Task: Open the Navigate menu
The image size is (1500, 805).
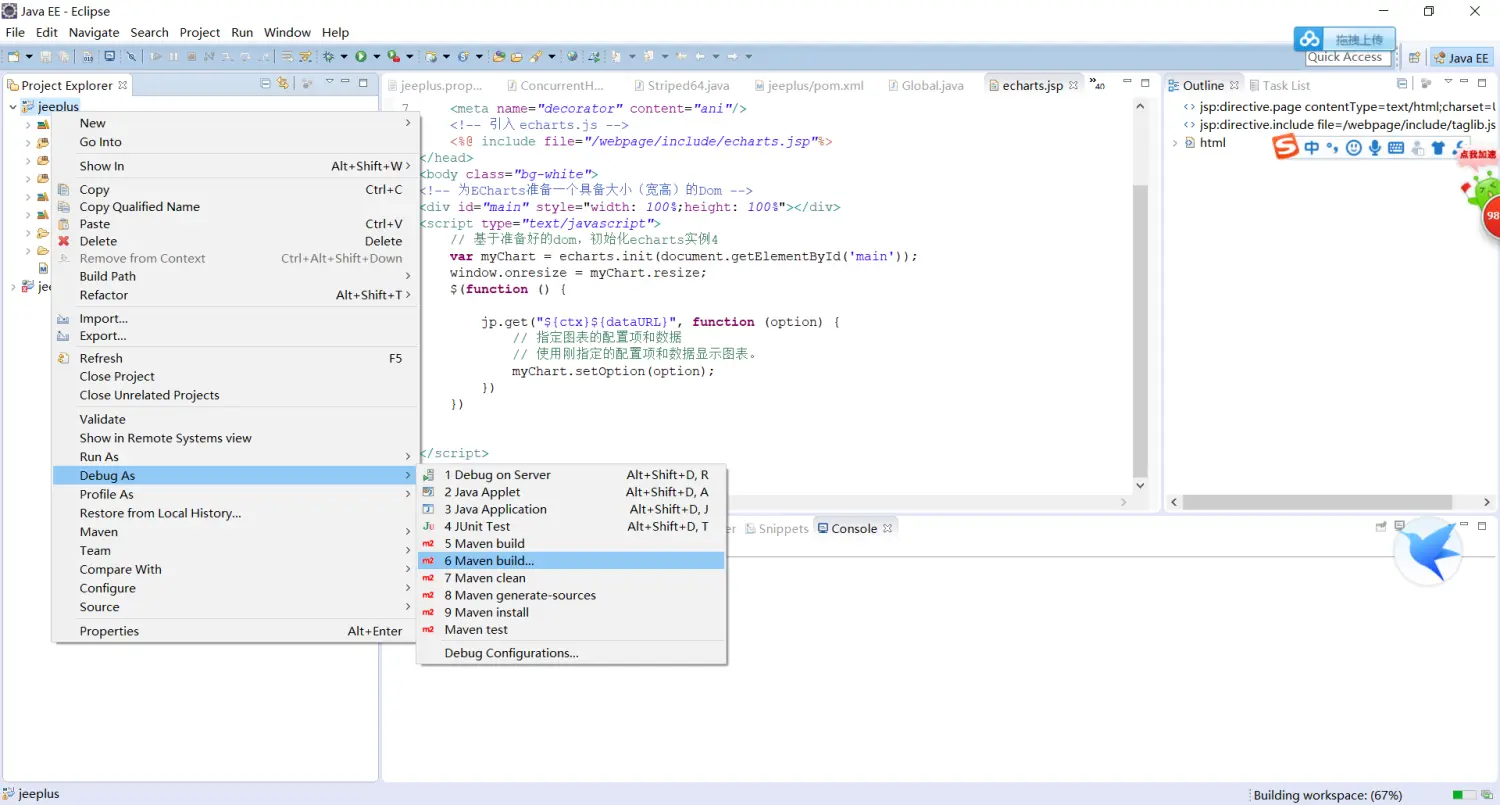Action: point(94,32)
